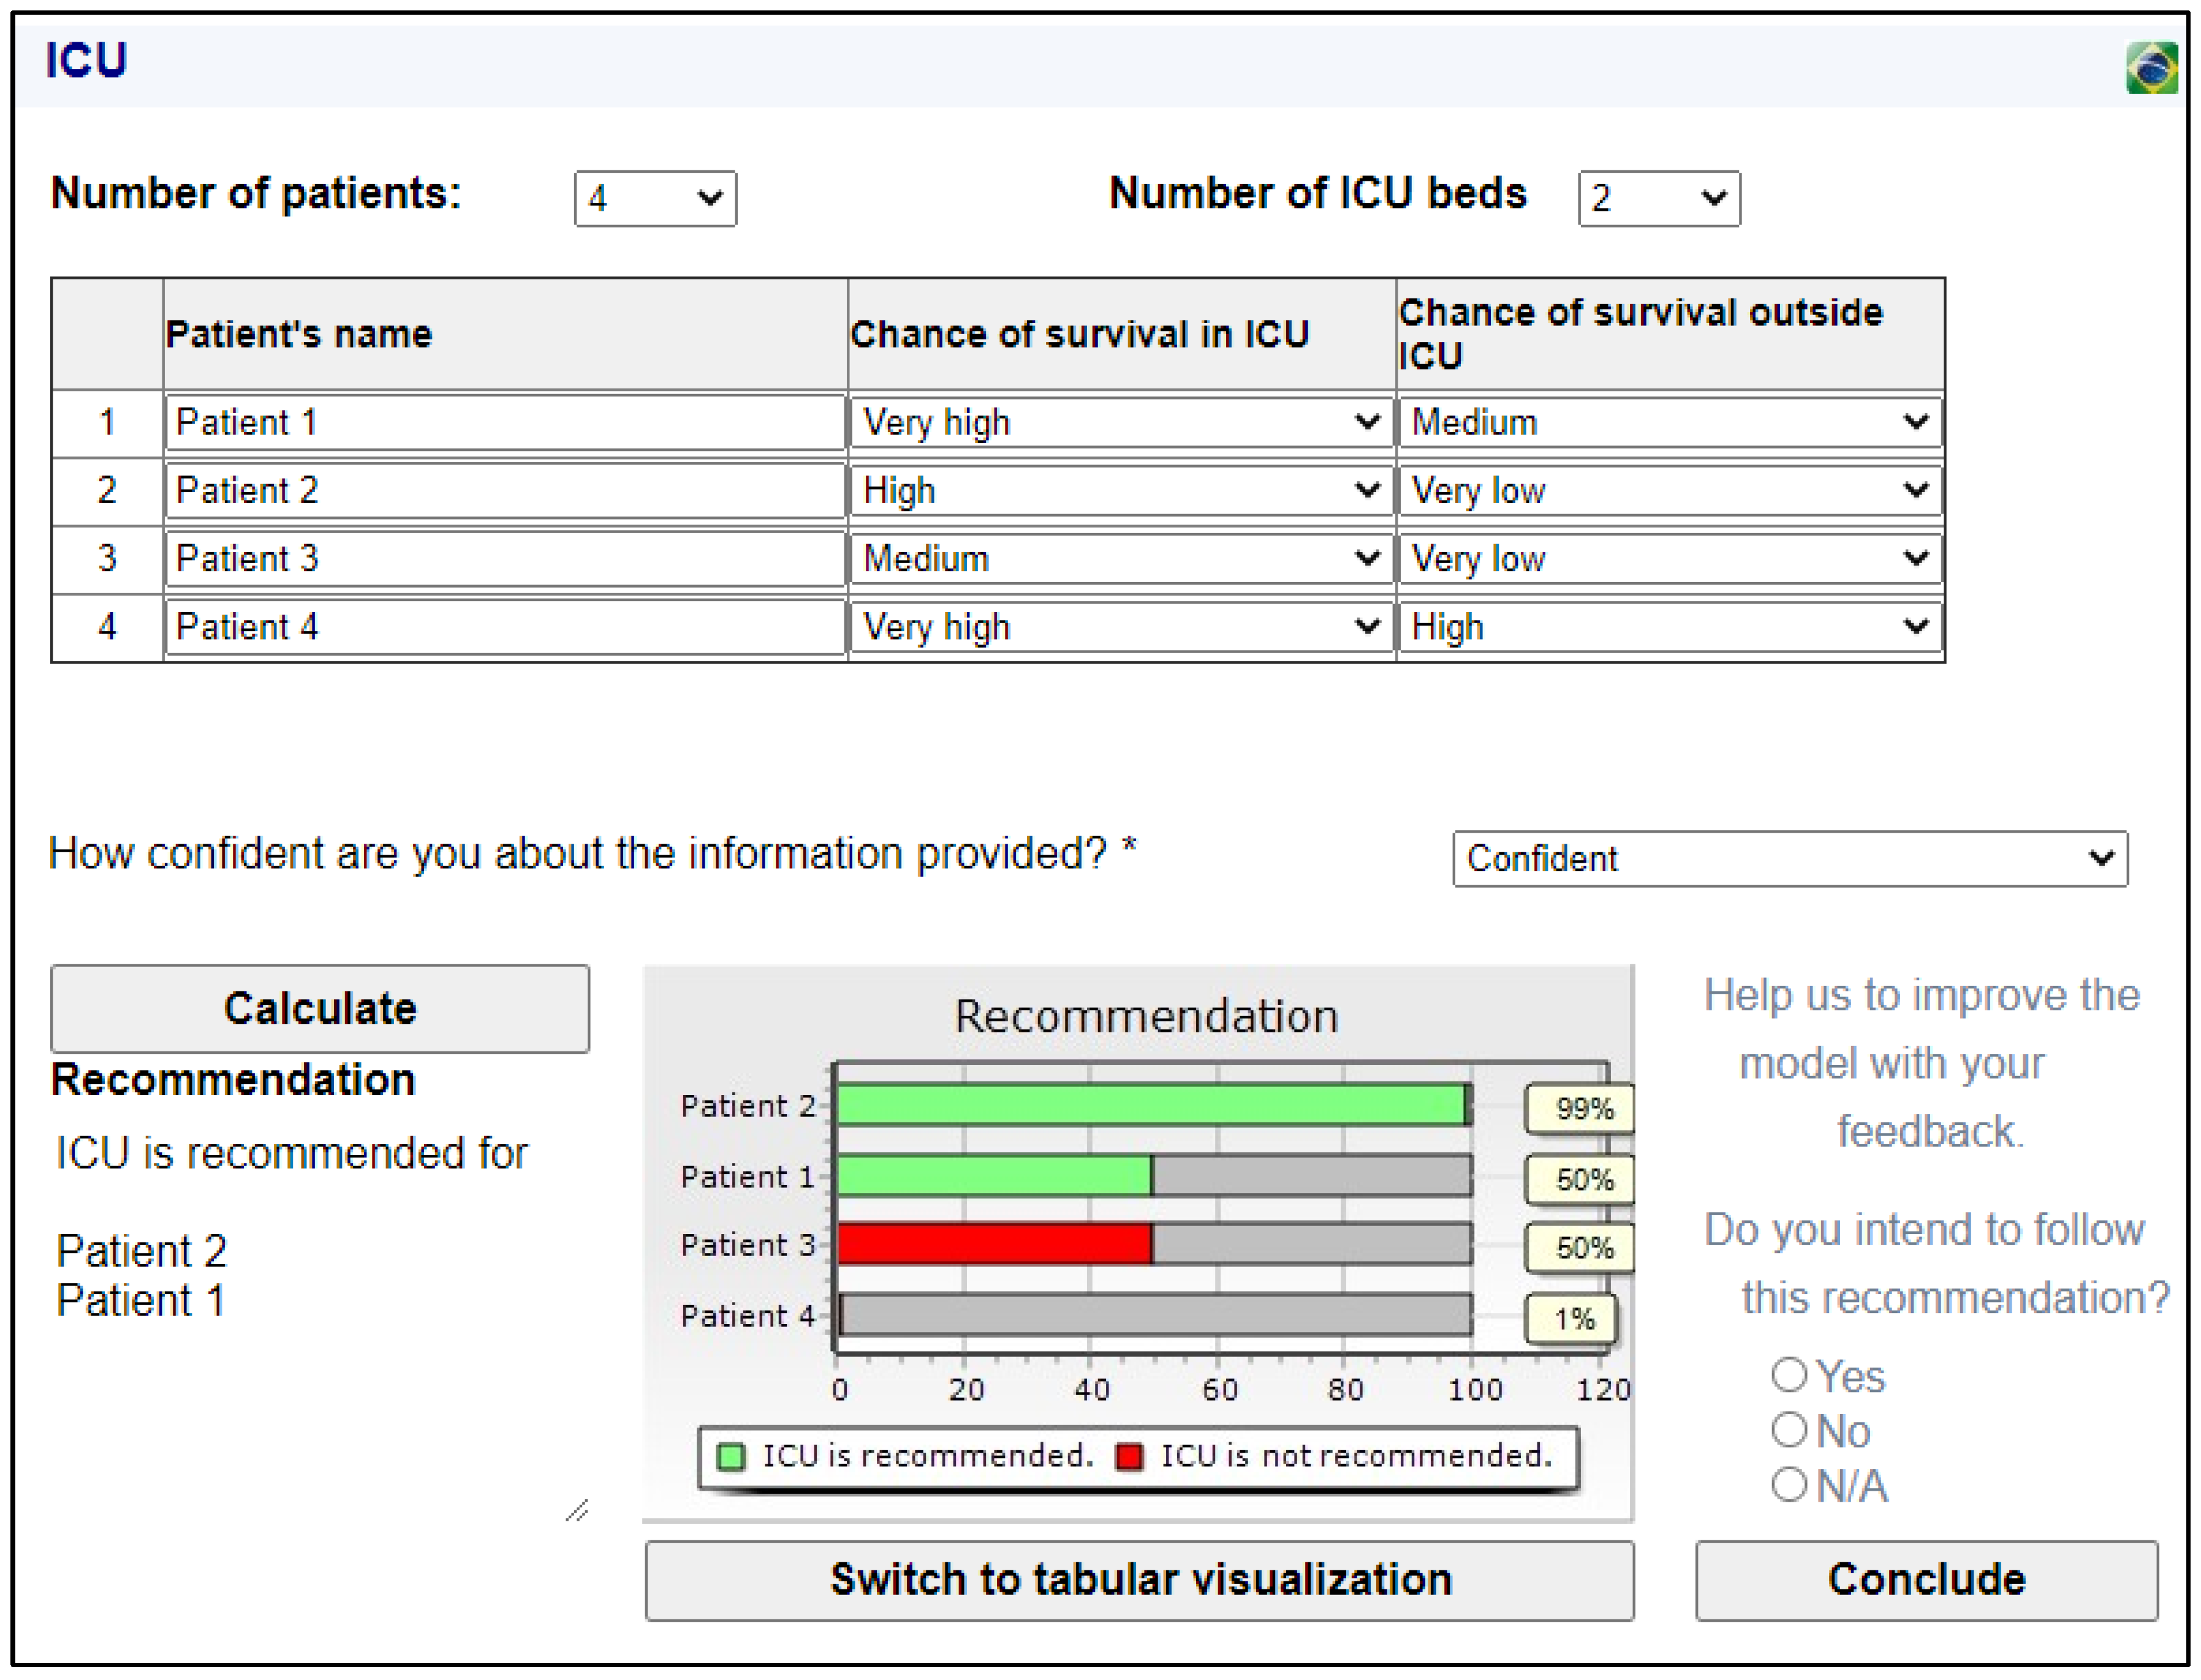
Task: Click Patient 3 red bar in chart
Action: [994, 1244]
